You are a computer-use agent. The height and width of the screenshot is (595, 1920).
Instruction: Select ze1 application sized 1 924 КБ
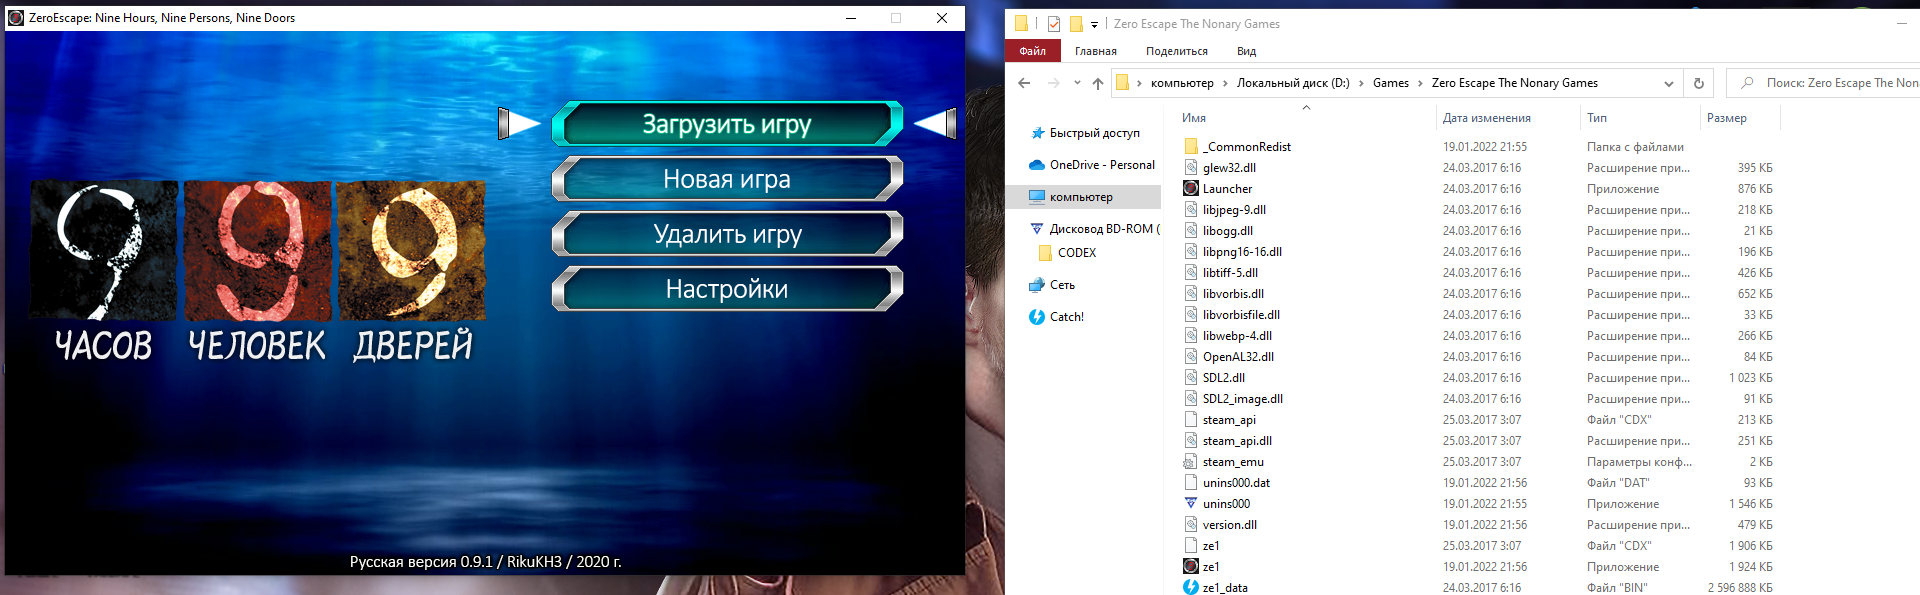[x=1211, y=567]
